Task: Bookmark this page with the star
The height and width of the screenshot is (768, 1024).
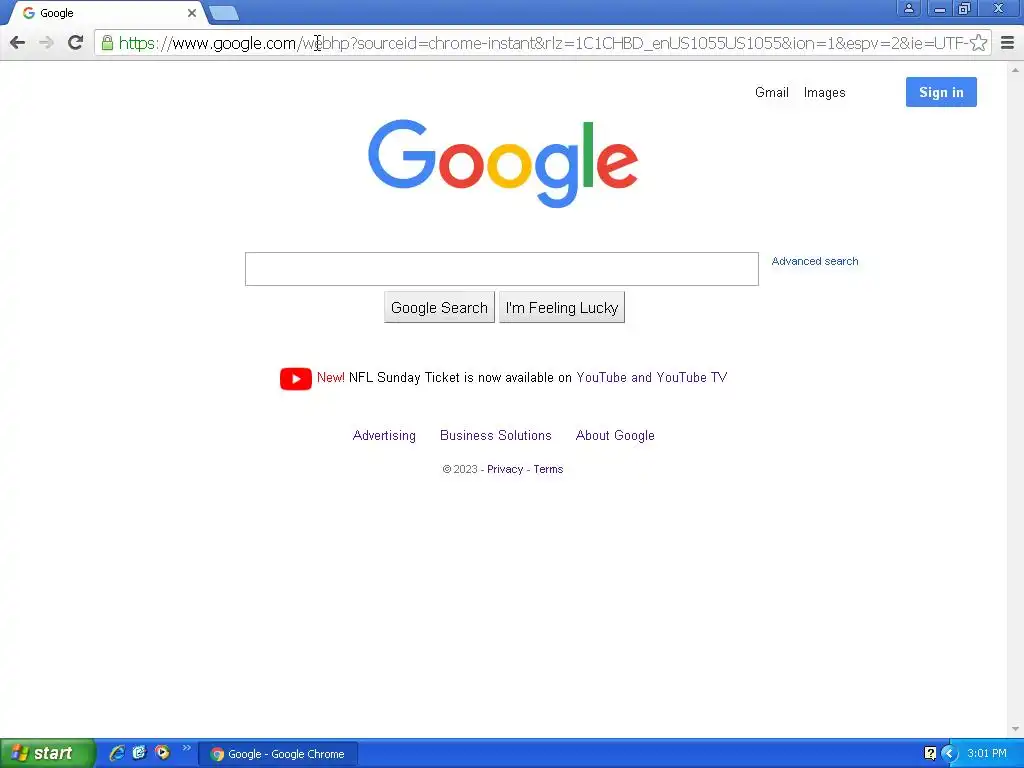Action: point(978,43)
